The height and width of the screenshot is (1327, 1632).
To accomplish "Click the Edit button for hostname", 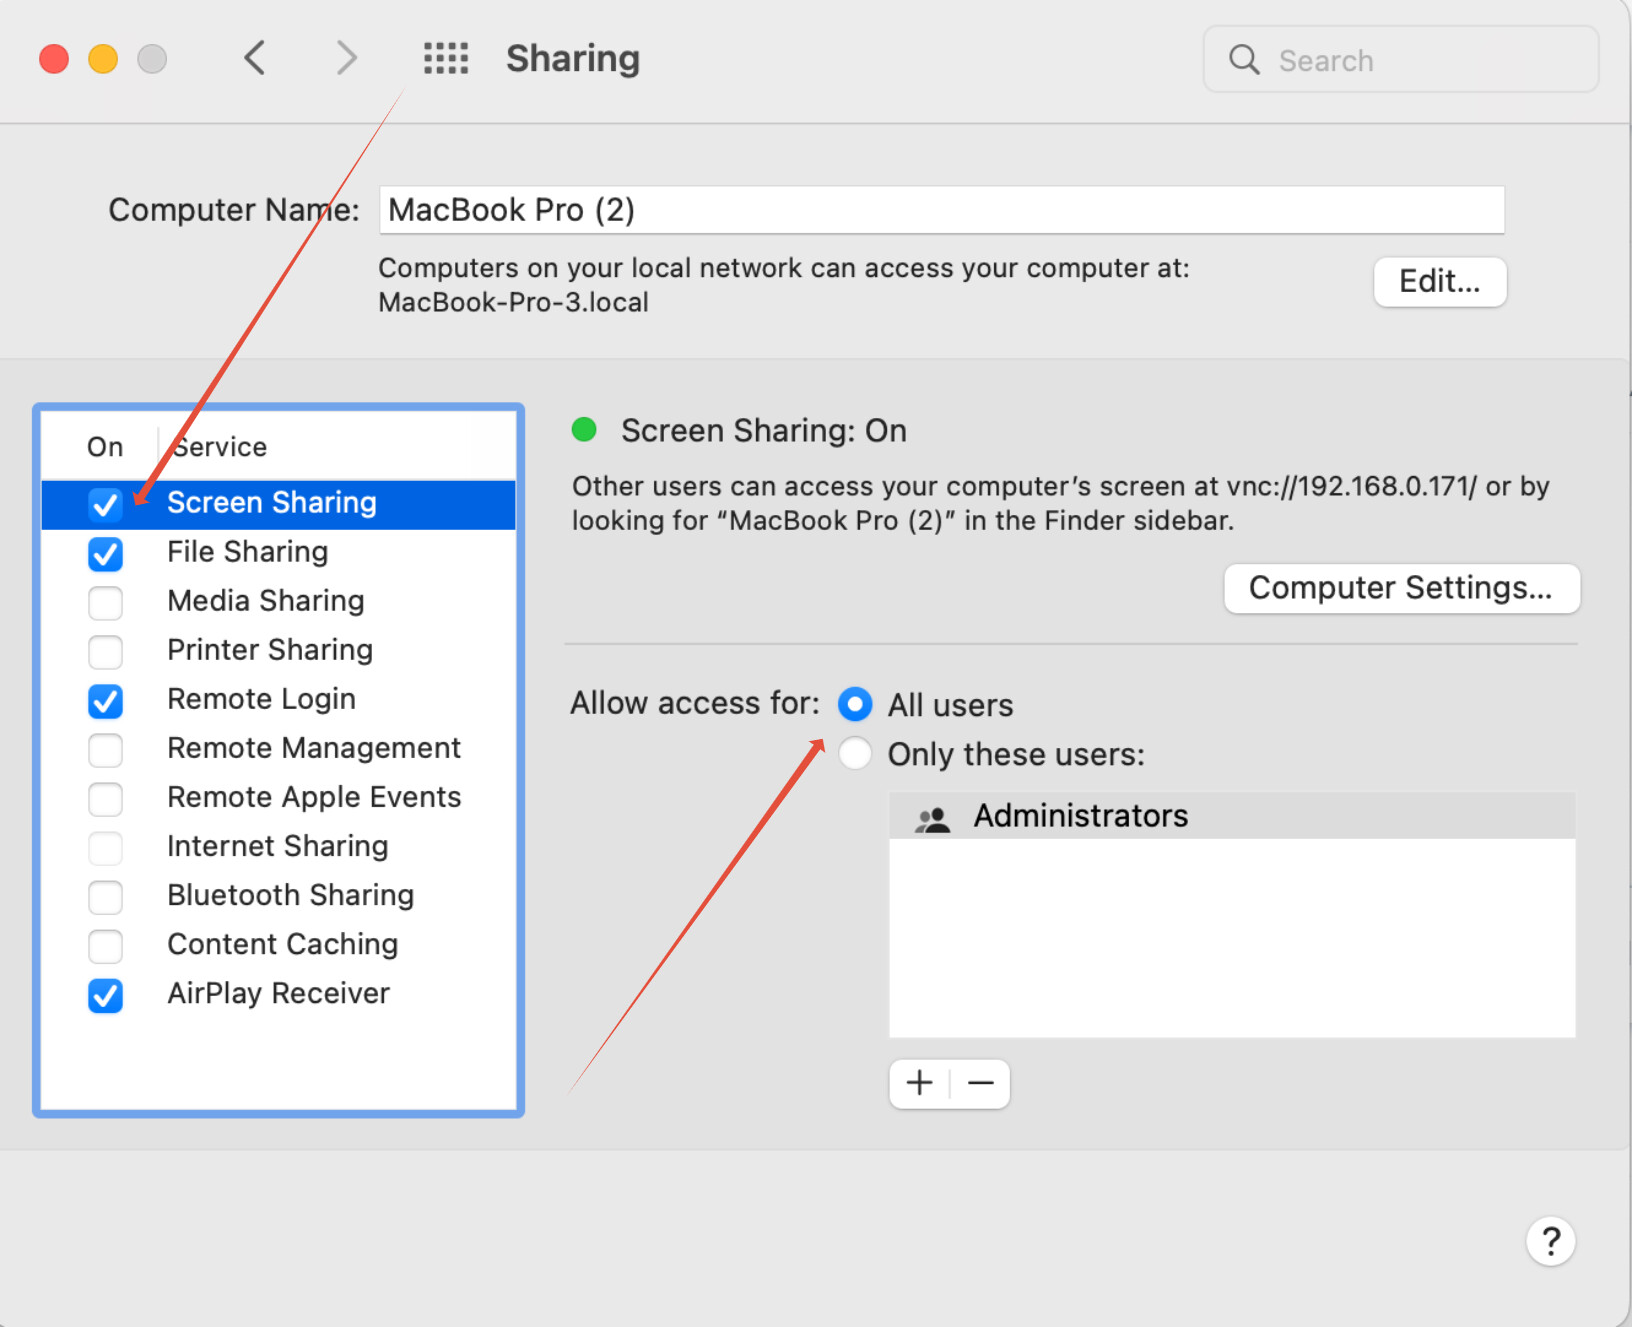I will [1439, 282].
